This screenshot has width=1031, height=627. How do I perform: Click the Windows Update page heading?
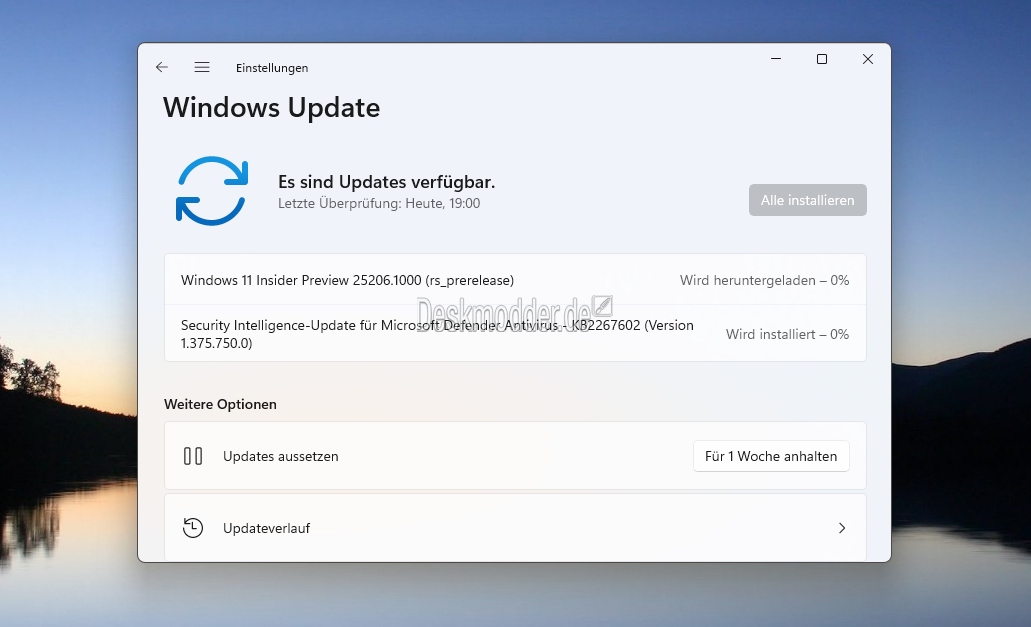pyautogui.click(x=271, y=107)
